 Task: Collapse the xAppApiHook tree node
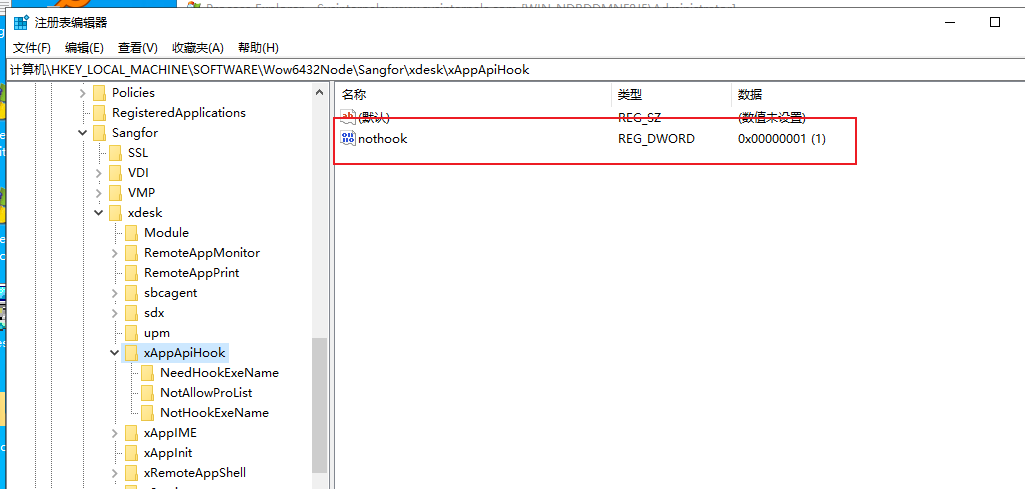tap(114, 353)
